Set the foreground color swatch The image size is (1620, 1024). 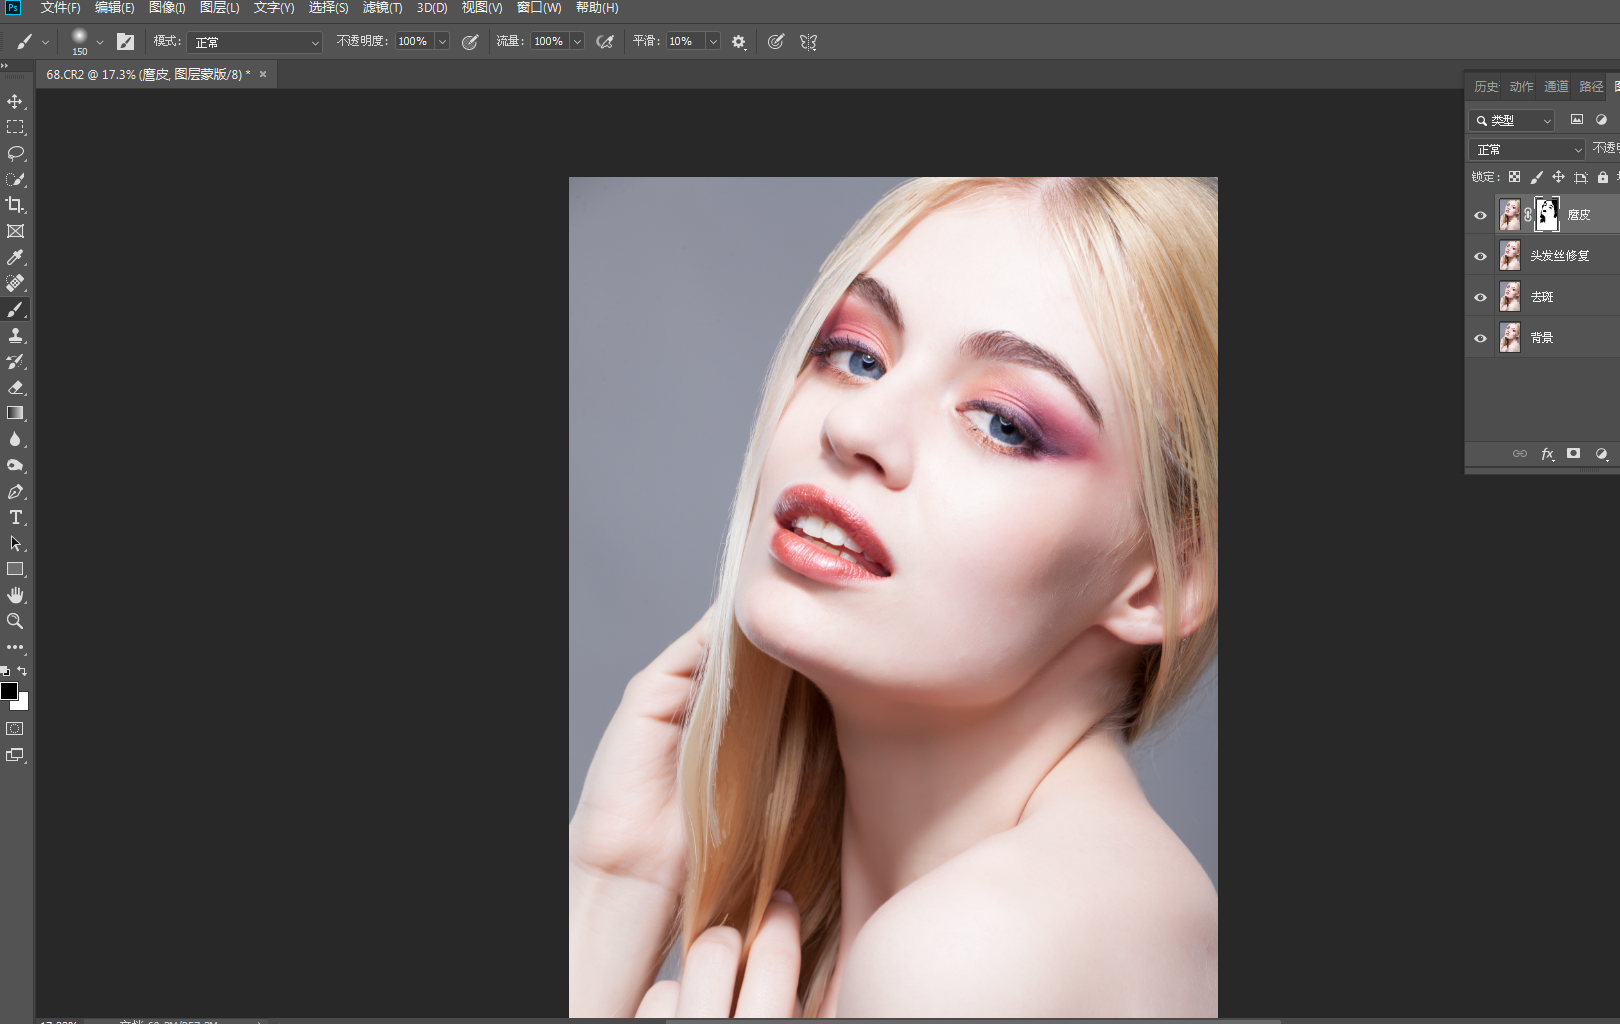point(8,691)
